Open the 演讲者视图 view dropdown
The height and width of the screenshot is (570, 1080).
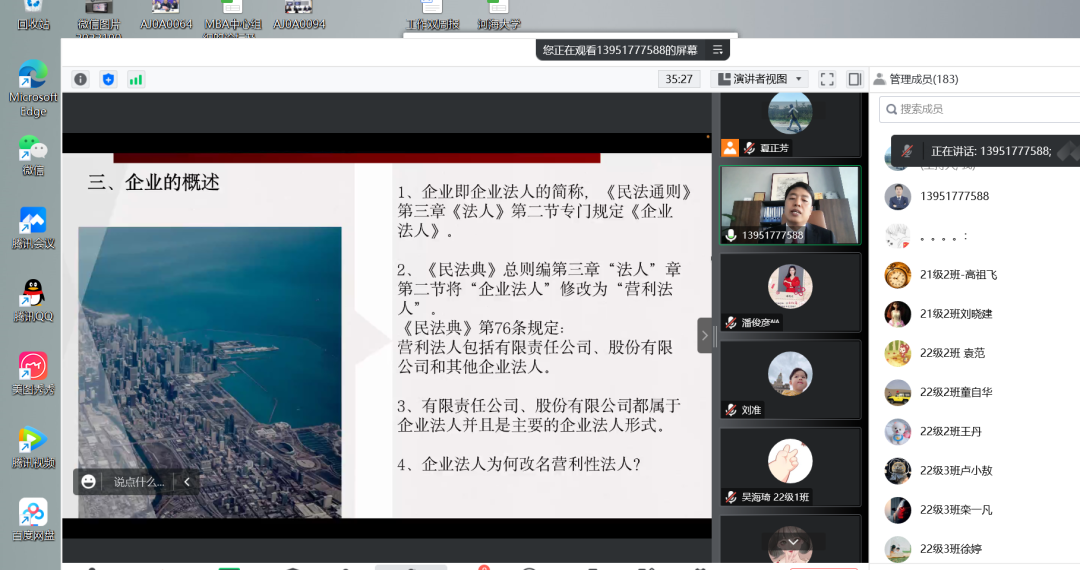(760, 79)
